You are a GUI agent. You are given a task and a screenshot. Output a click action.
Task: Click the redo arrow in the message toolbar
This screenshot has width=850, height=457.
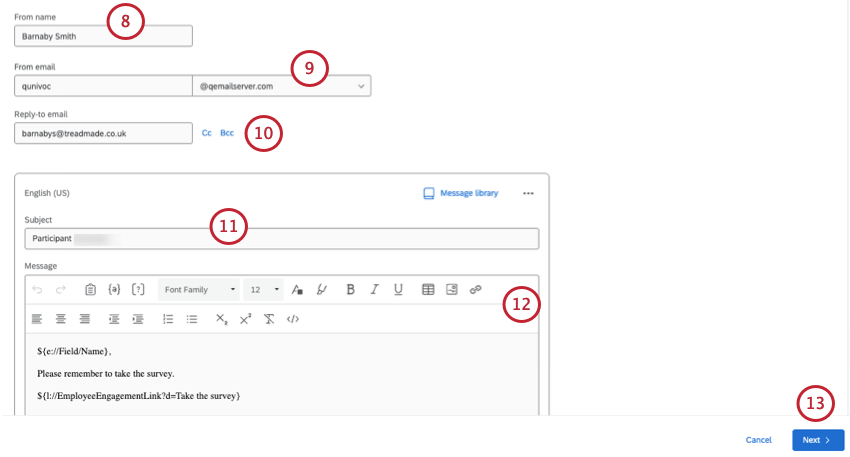(61, 289)
